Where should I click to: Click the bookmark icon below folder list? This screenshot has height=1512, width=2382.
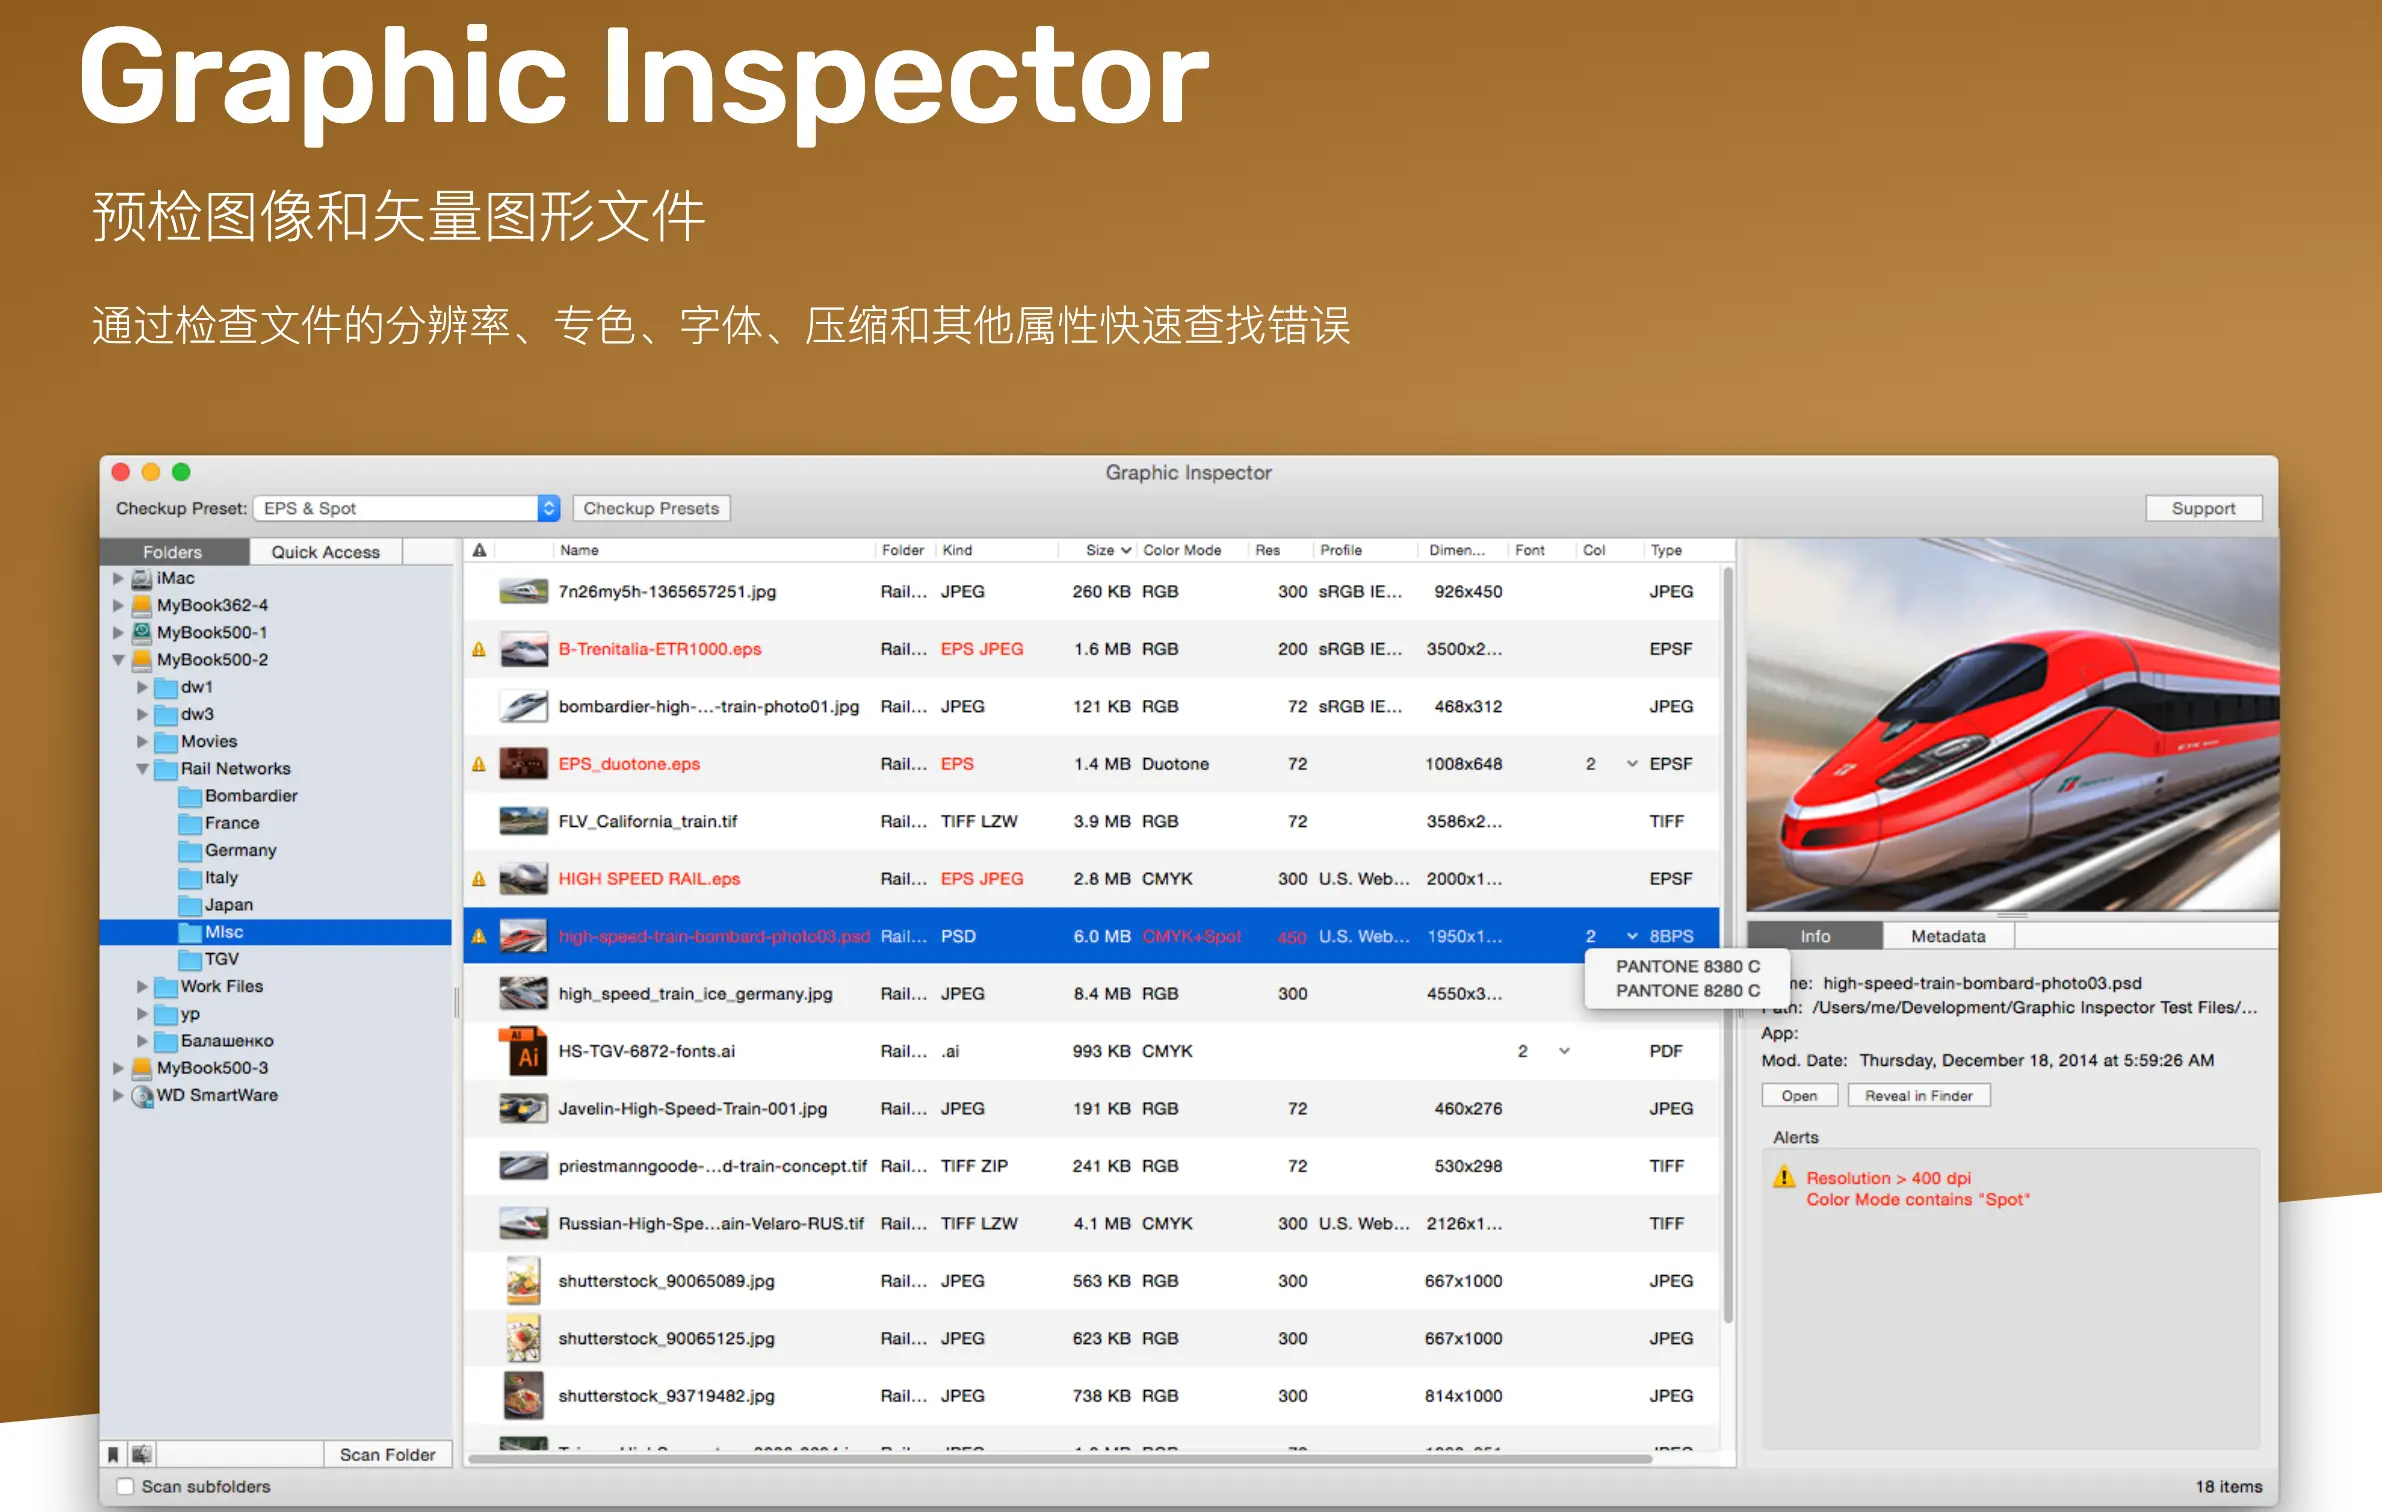pos(113,1454)
